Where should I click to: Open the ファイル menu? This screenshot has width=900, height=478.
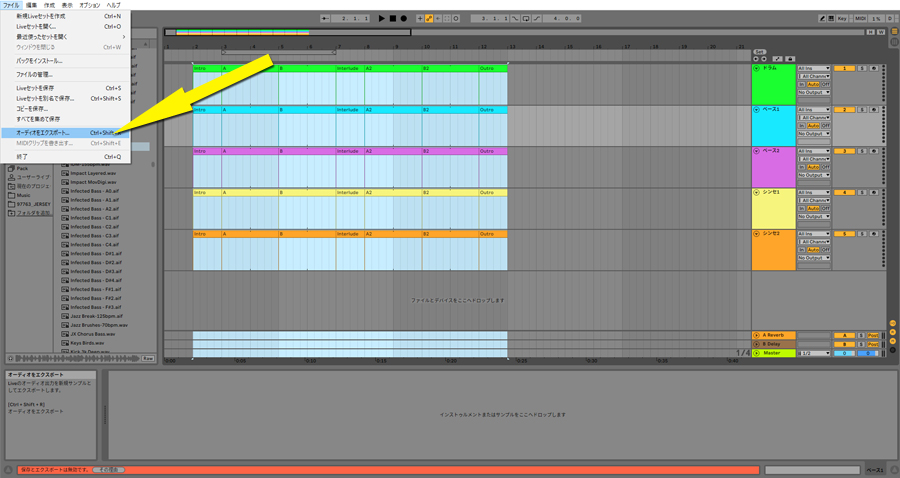click(11, 5)
